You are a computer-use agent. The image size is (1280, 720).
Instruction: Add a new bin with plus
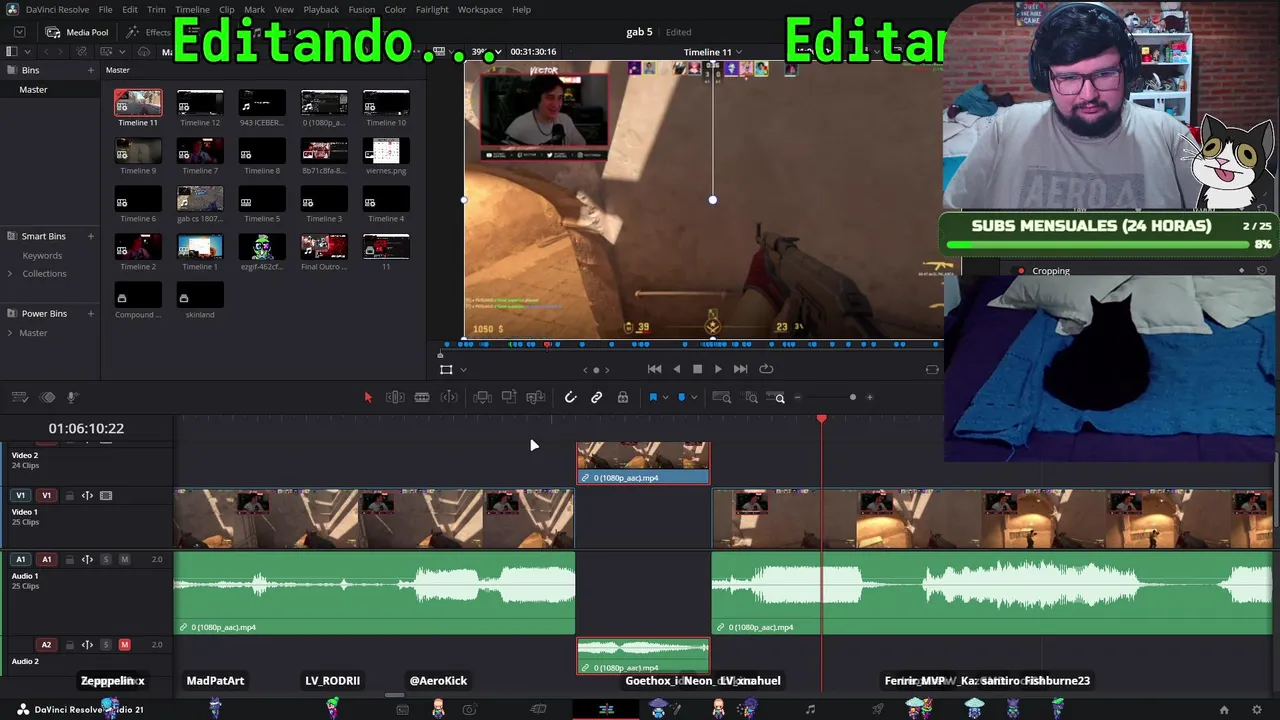tap(90, 70)
